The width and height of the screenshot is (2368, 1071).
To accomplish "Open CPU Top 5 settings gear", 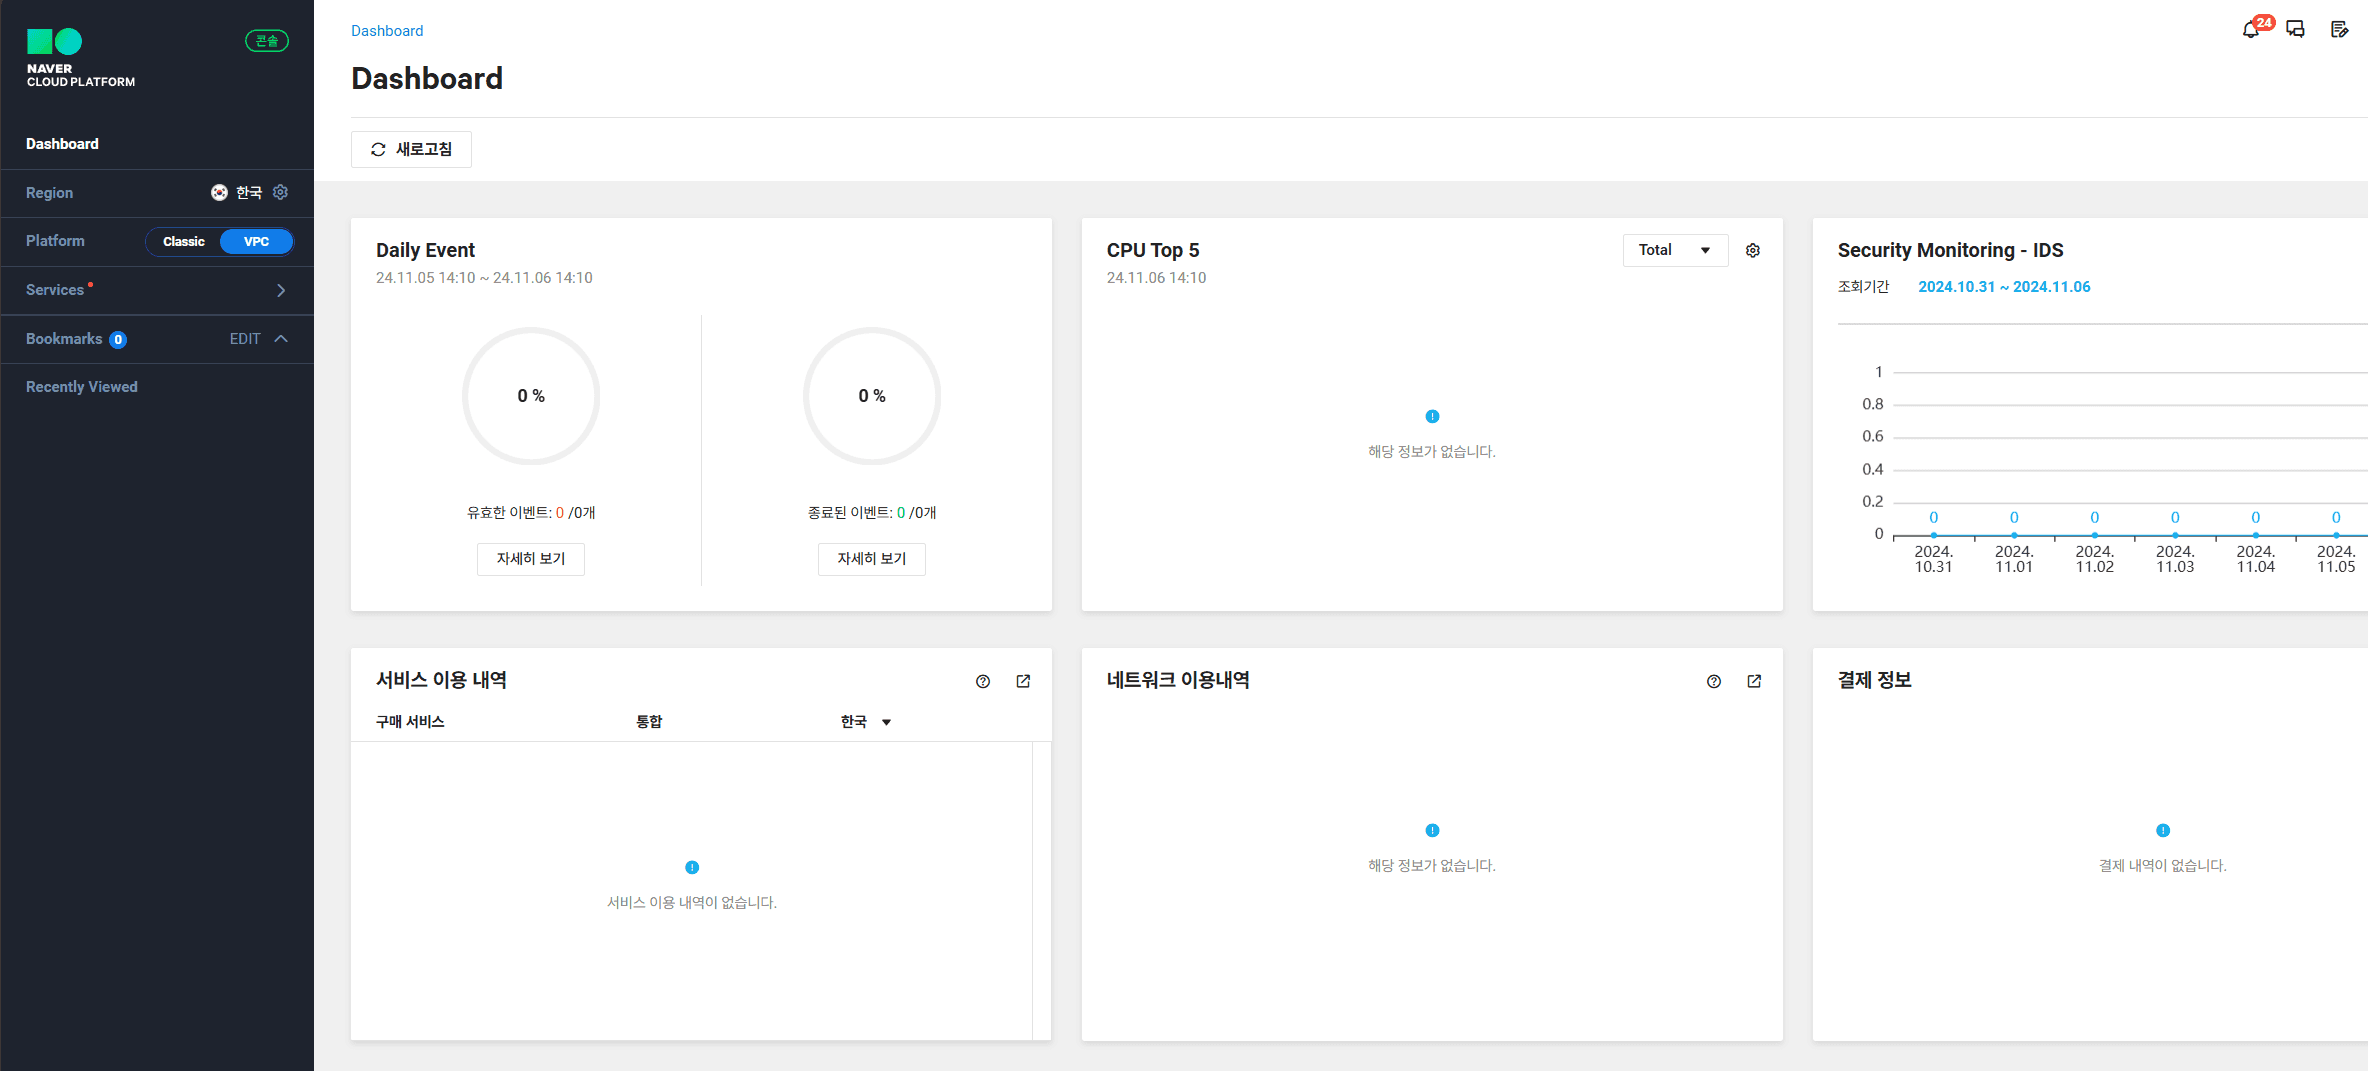I will pos(1753,250).
